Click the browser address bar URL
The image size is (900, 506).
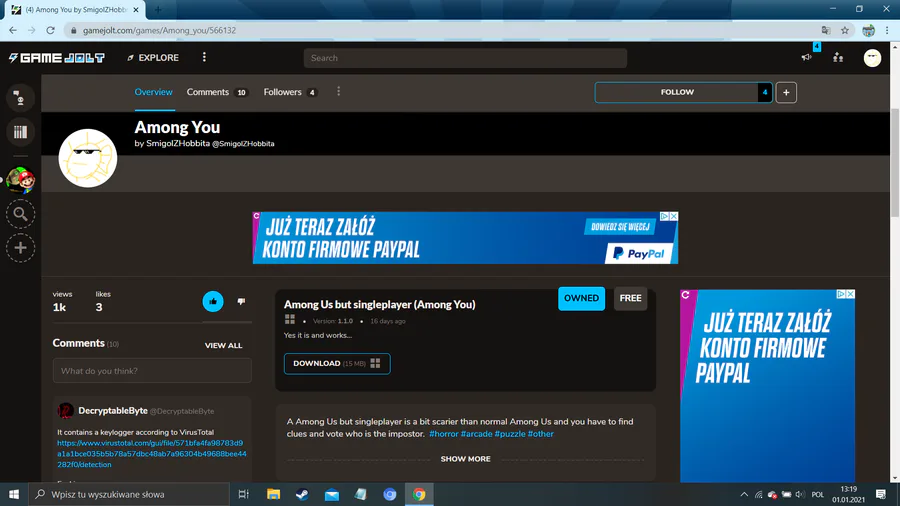tap(159, 30)
